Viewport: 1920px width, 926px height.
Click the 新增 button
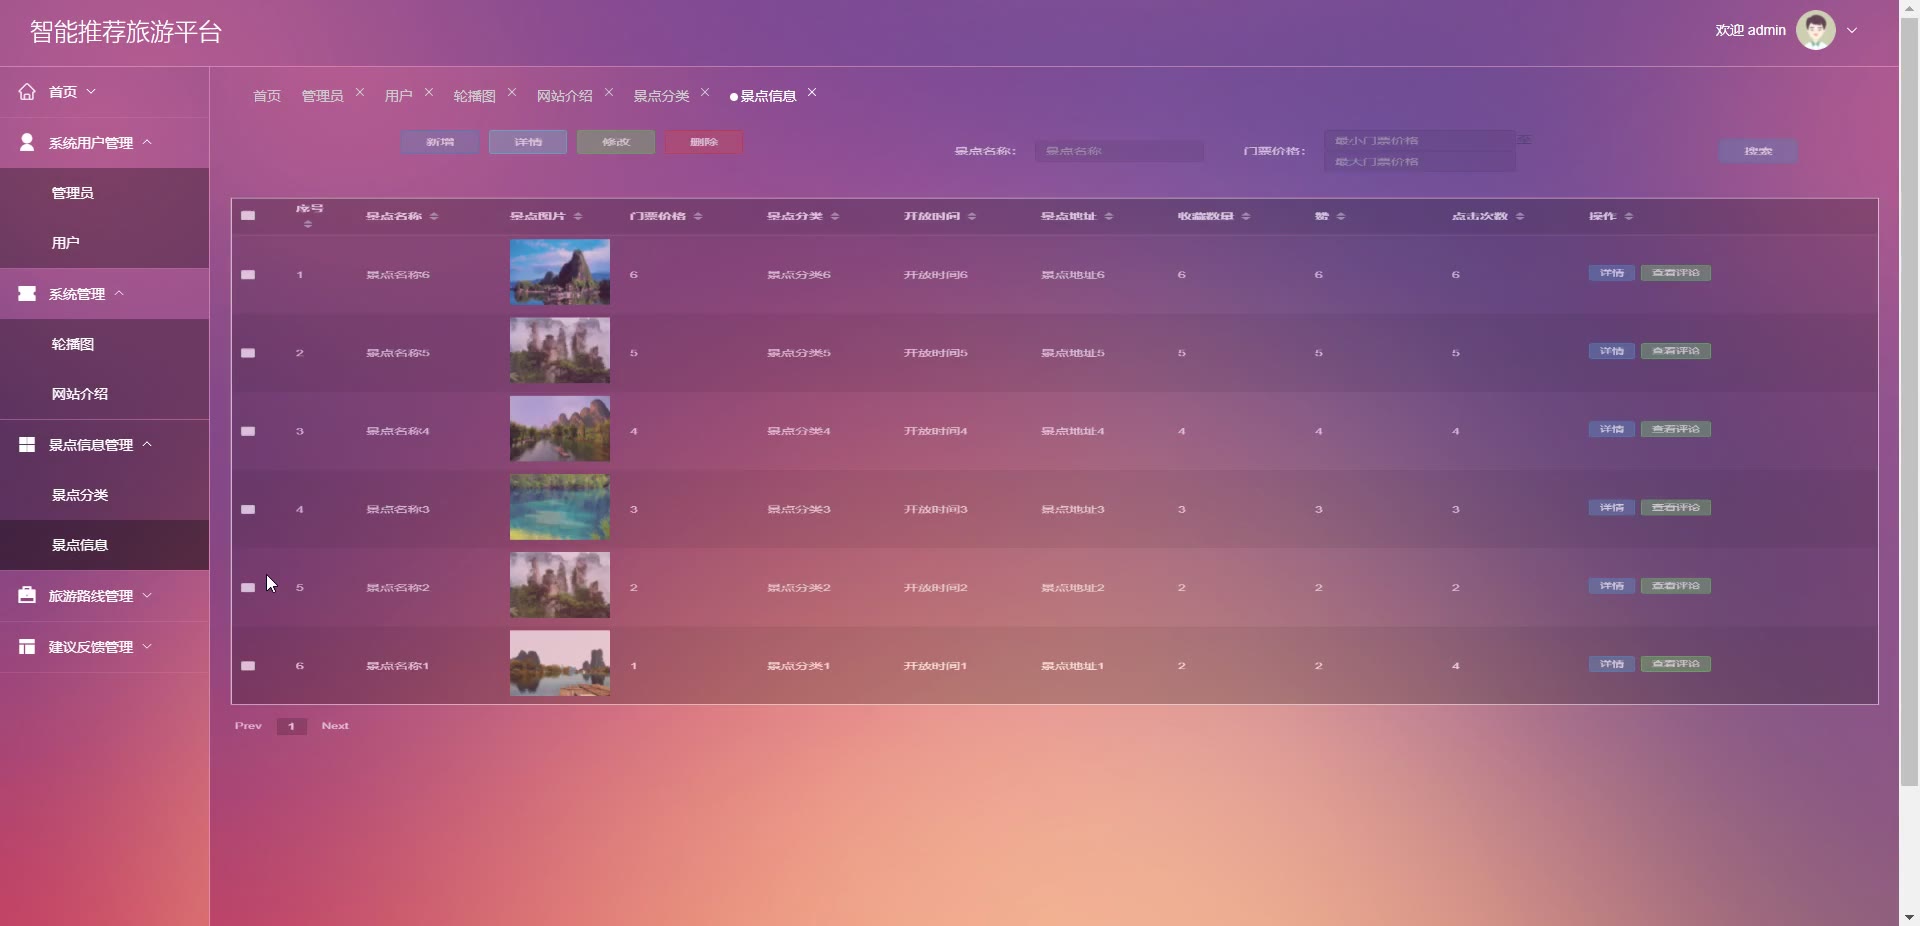[440, 142]
